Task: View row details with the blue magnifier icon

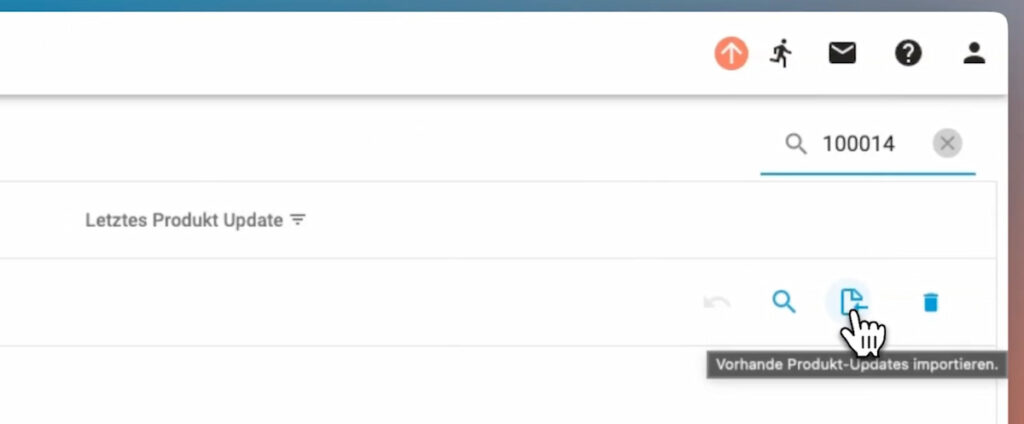Action: pyautogui.click(x=784, y=302)
